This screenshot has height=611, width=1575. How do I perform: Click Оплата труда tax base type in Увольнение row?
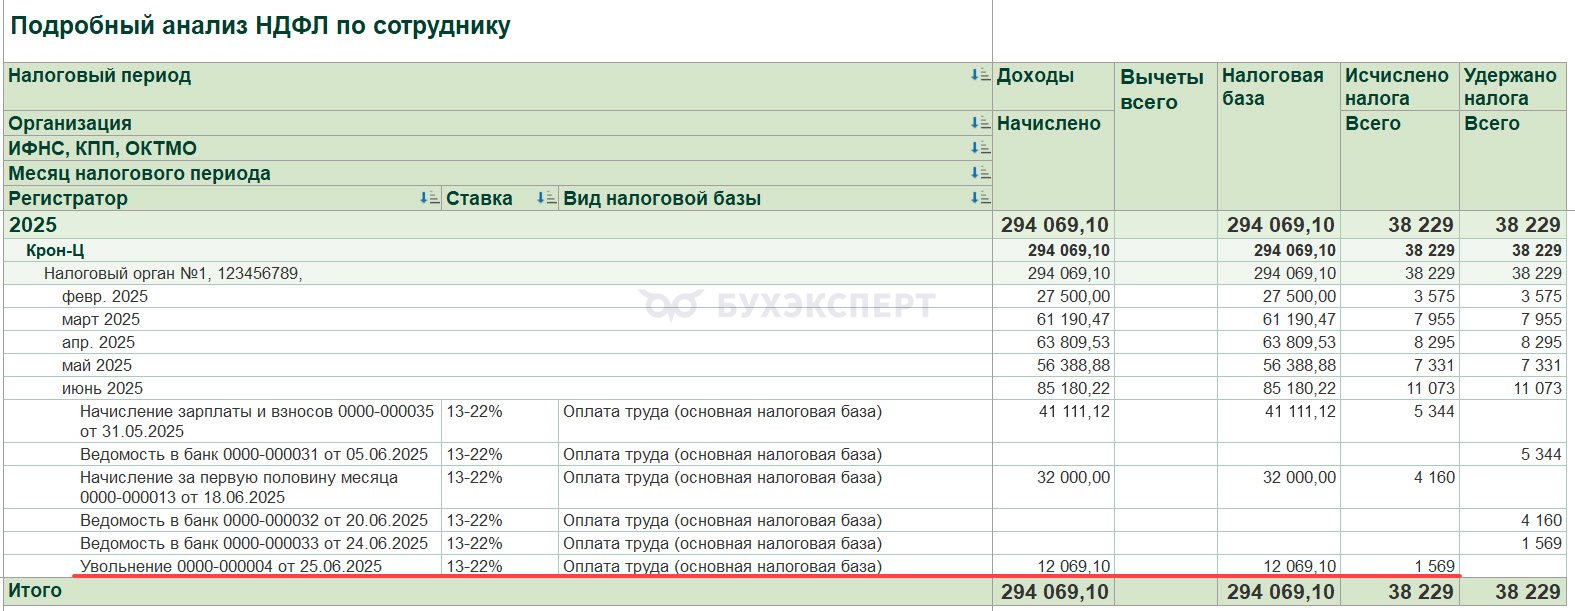pos(722,566)
